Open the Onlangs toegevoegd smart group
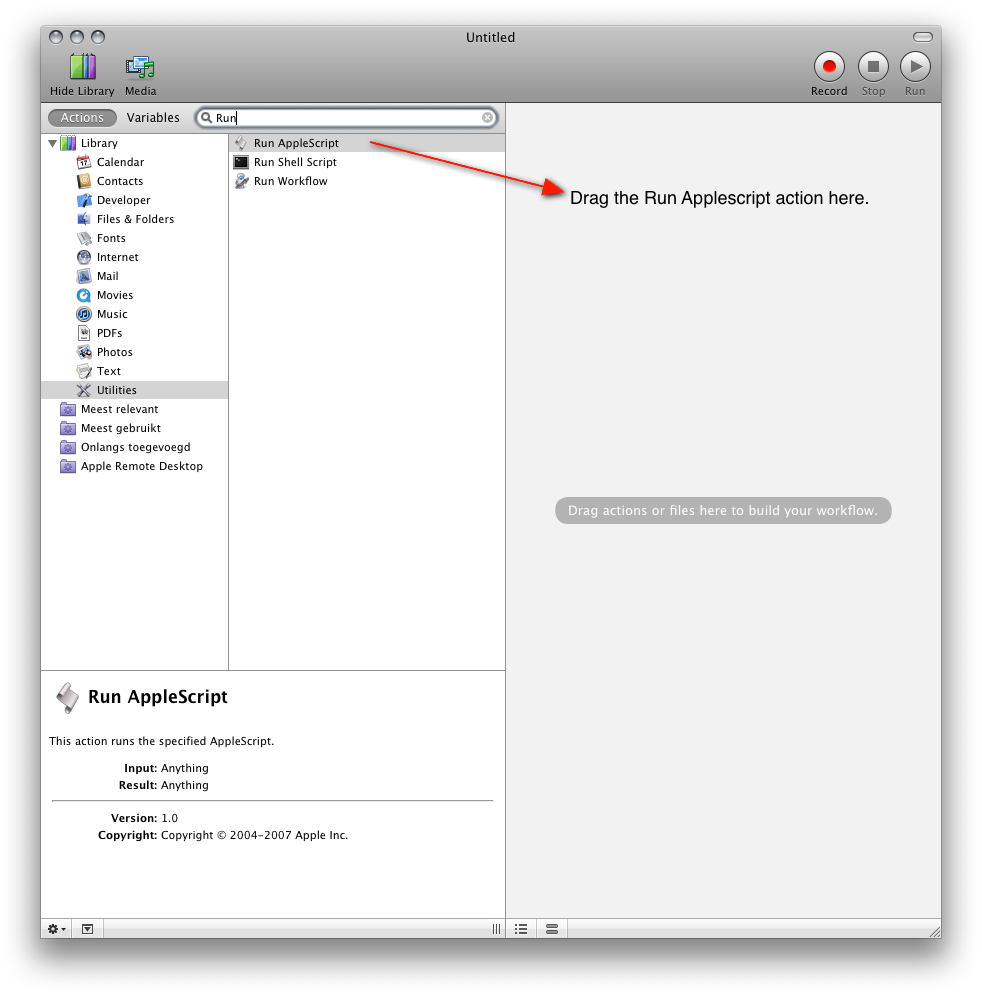Viewport: 982px width, 994px height. click(125, 448)
